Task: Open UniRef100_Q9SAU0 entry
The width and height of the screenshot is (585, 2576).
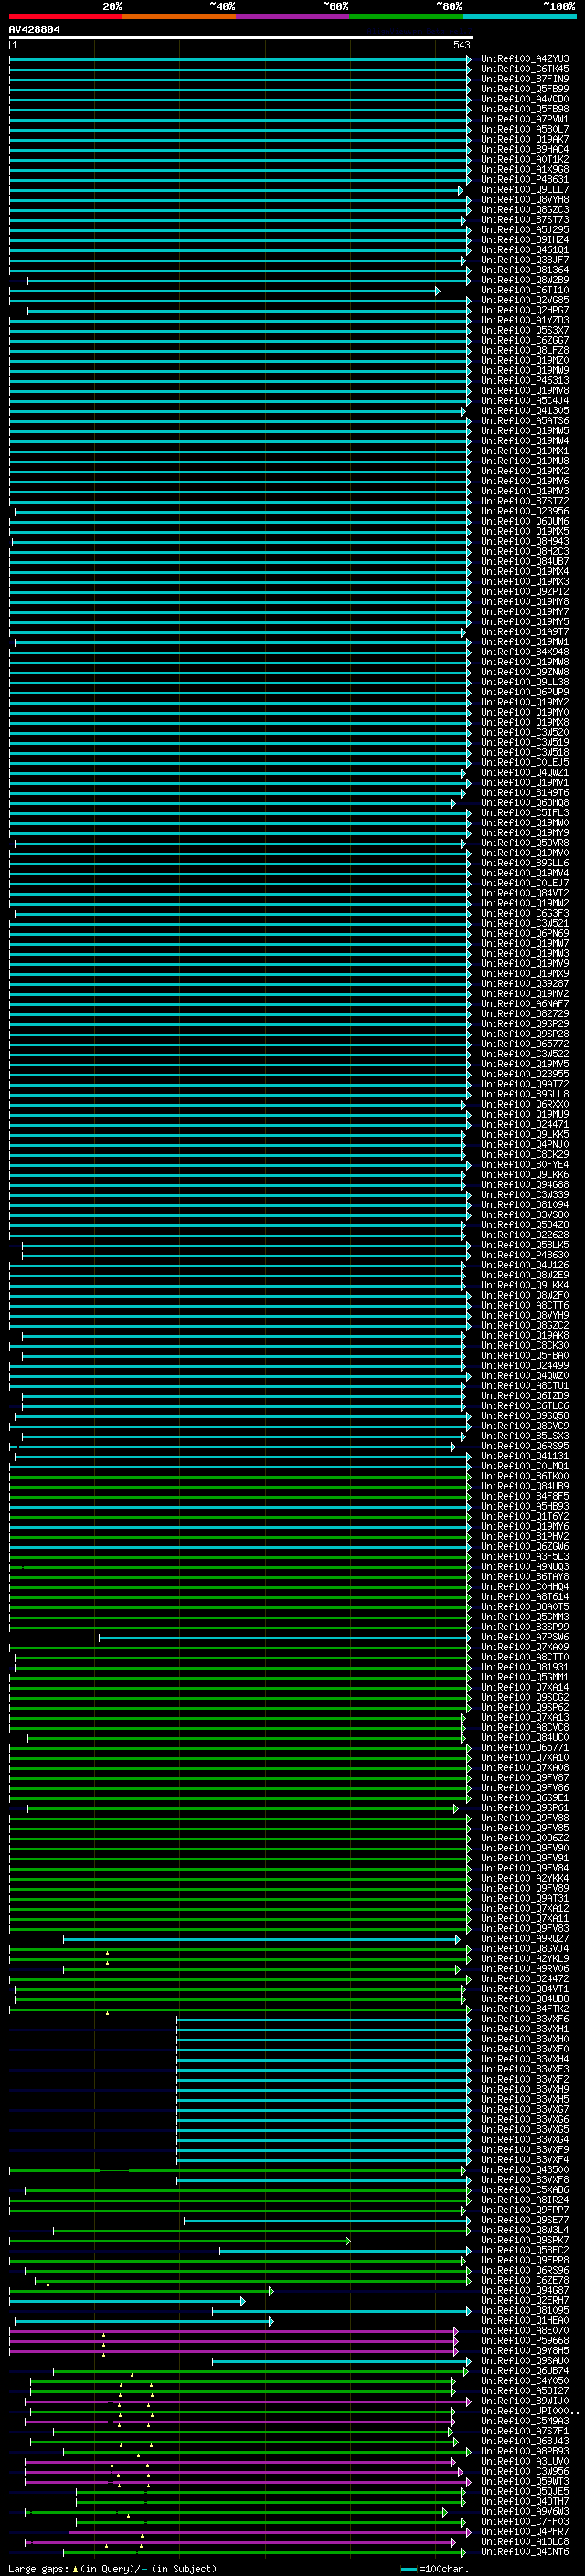Action: [x=525, y=2361]
